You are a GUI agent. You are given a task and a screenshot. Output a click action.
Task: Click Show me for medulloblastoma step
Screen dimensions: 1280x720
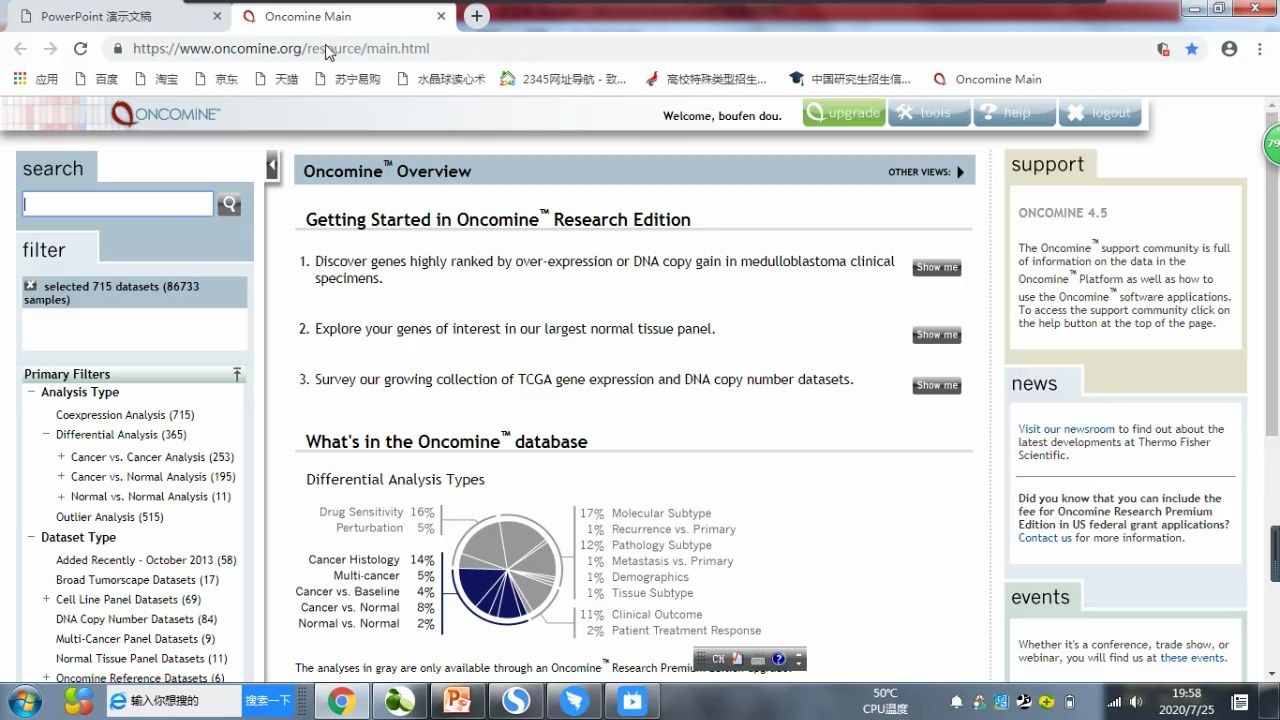pyautogui.click(x=937, y=267)
